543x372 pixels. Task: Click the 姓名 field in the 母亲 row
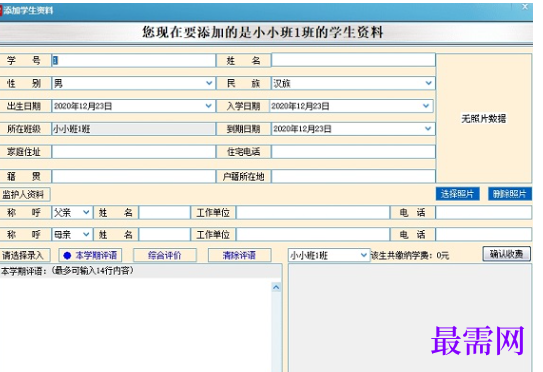tap(164, 234)
